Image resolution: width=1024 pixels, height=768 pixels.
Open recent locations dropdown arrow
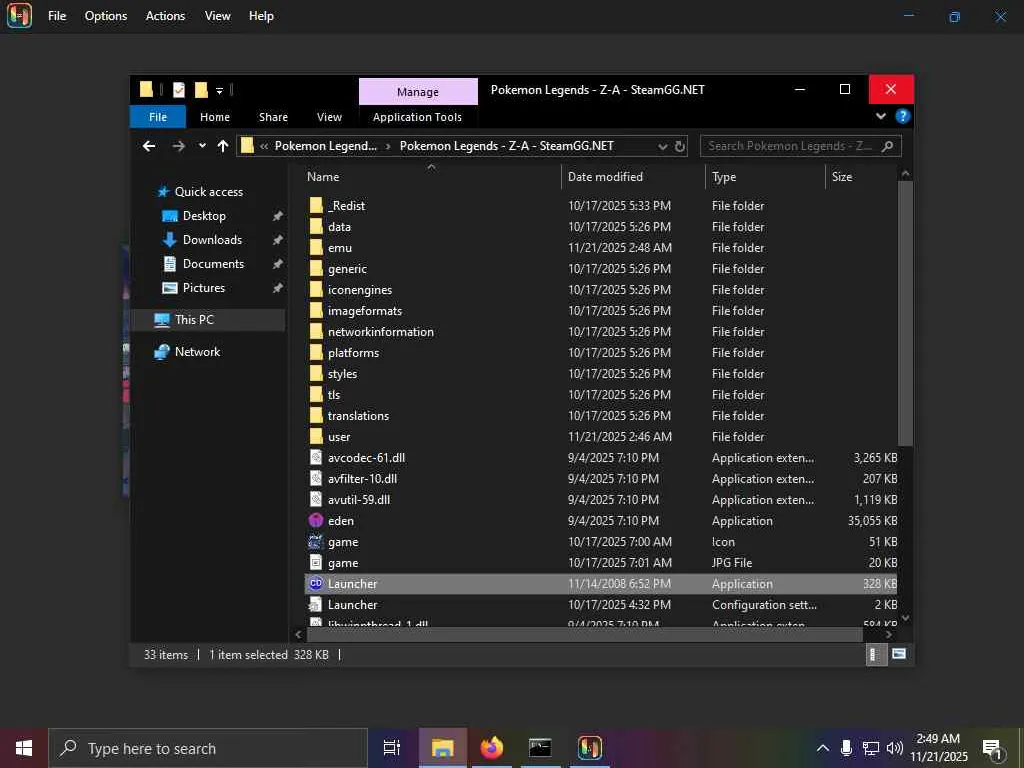click(202, 146)
